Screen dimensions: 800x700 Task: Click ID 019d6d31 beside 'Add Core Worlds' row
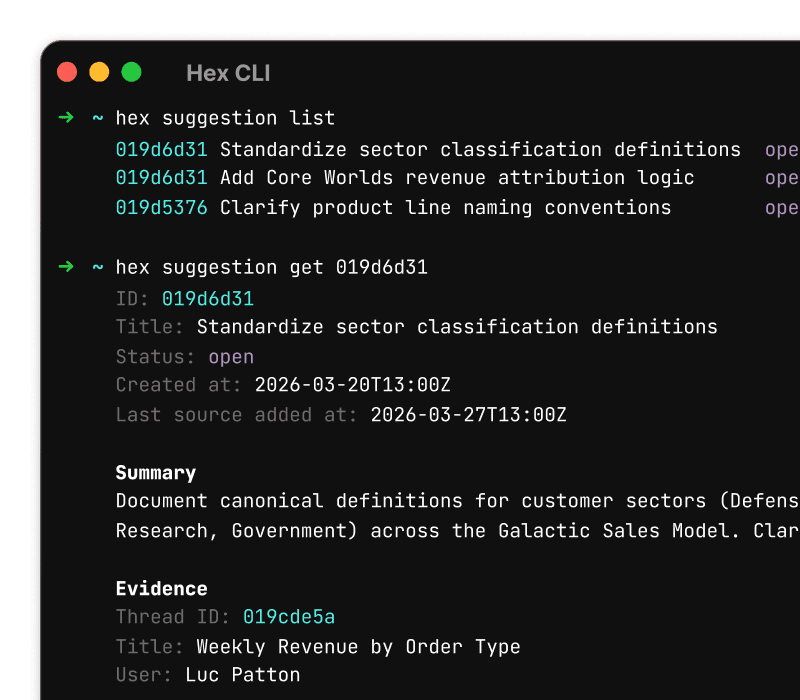tap(161, 178)
